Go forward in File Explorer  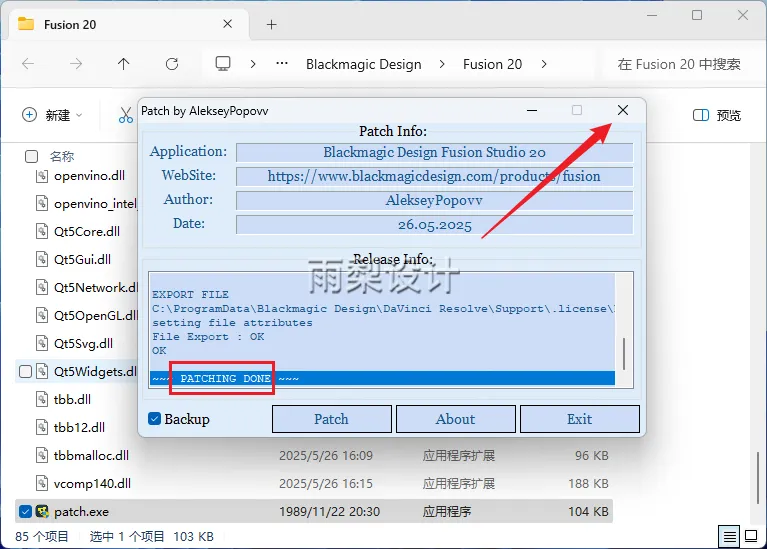point(76,64)
